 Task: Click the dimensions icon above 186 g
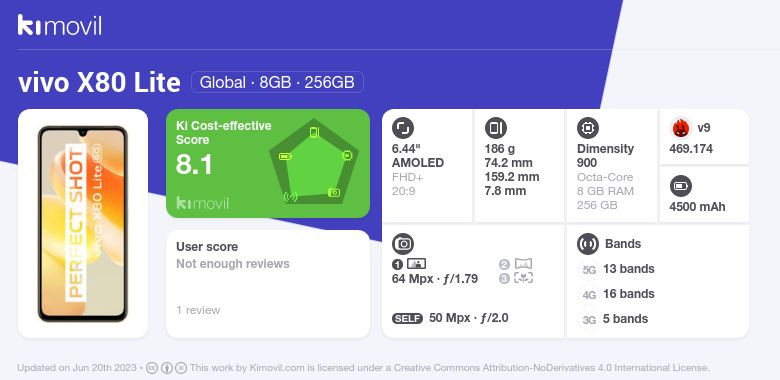(x=496, y=128)
